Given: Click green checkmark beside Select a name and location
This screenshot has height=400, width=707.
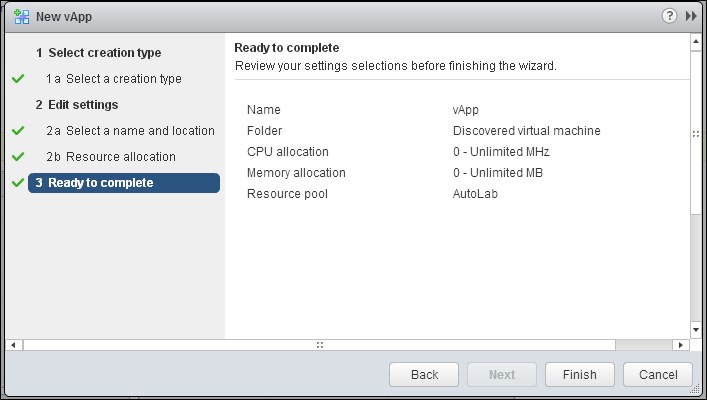Looking at the screenshot, I should (18, 130).
